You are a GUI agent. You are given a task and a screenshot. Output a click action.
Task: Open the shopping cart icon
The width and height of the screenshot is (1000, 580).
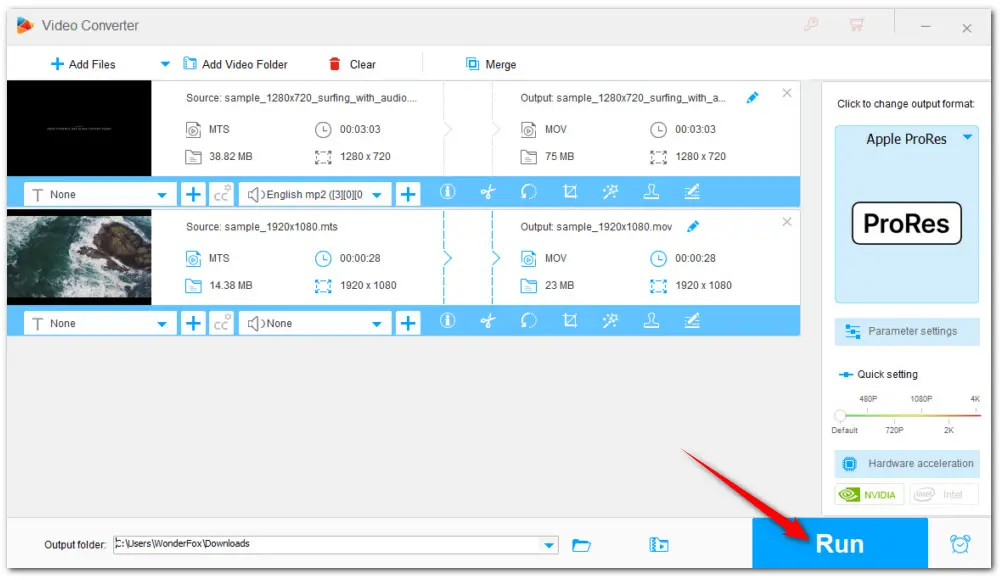(x=856, y=25)
